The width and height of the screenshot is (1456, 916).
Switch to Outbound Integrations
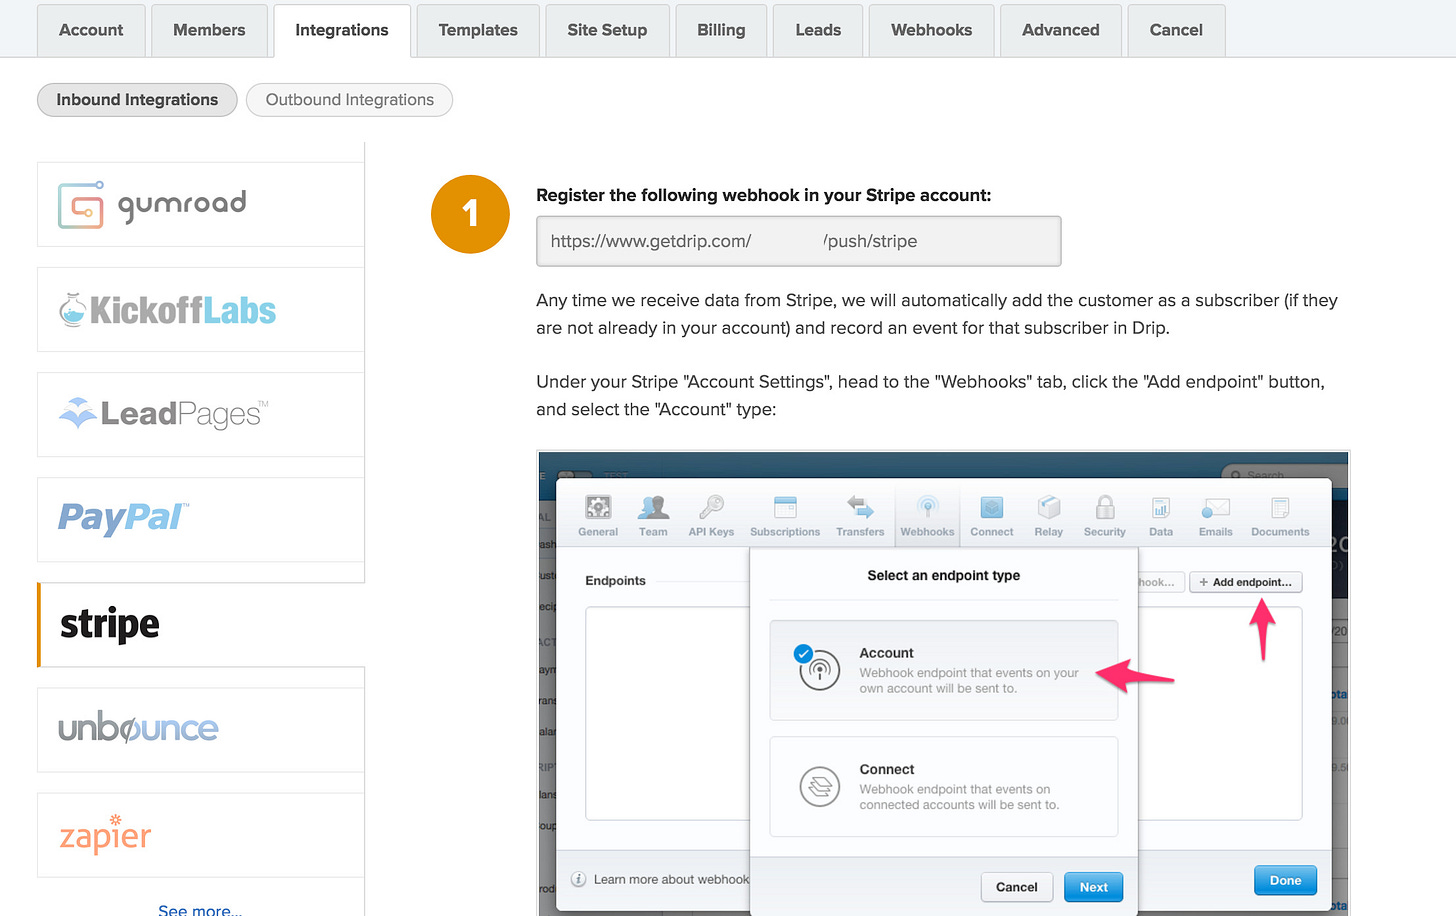tap(350, 100)
